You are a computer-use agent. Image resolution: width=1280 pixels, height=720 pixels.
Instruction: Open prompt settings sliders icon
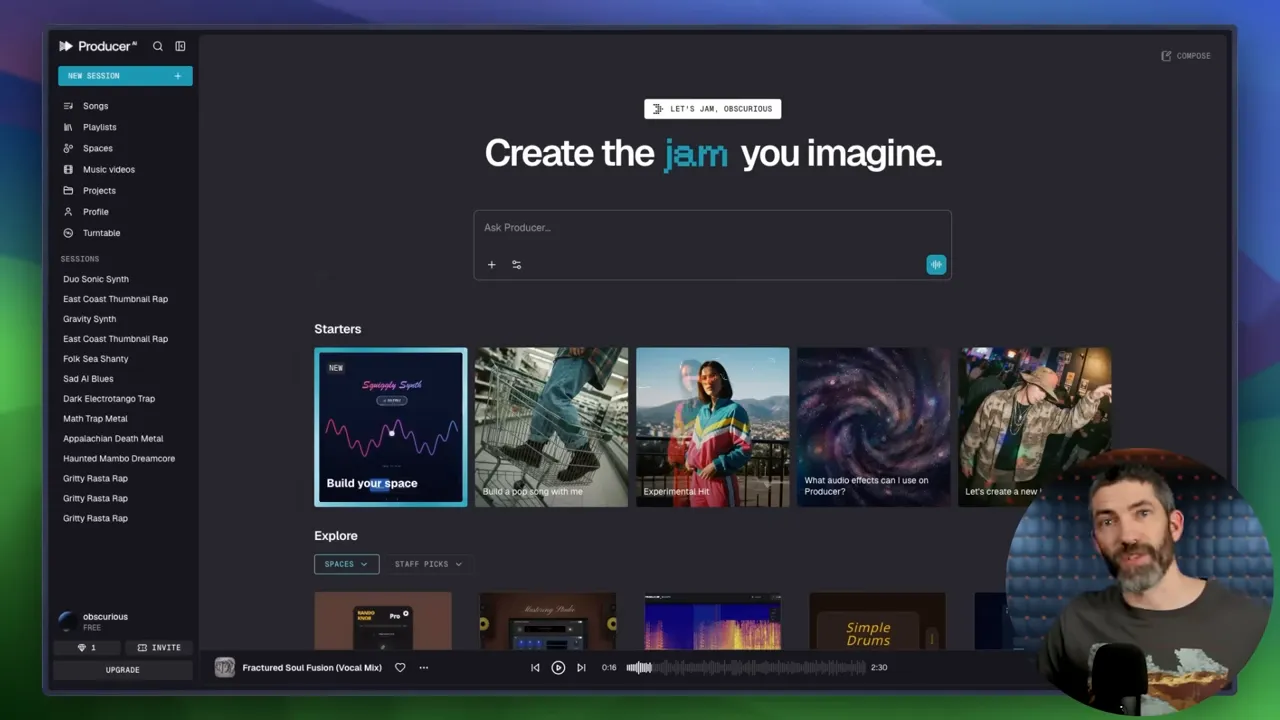[516, 265]
